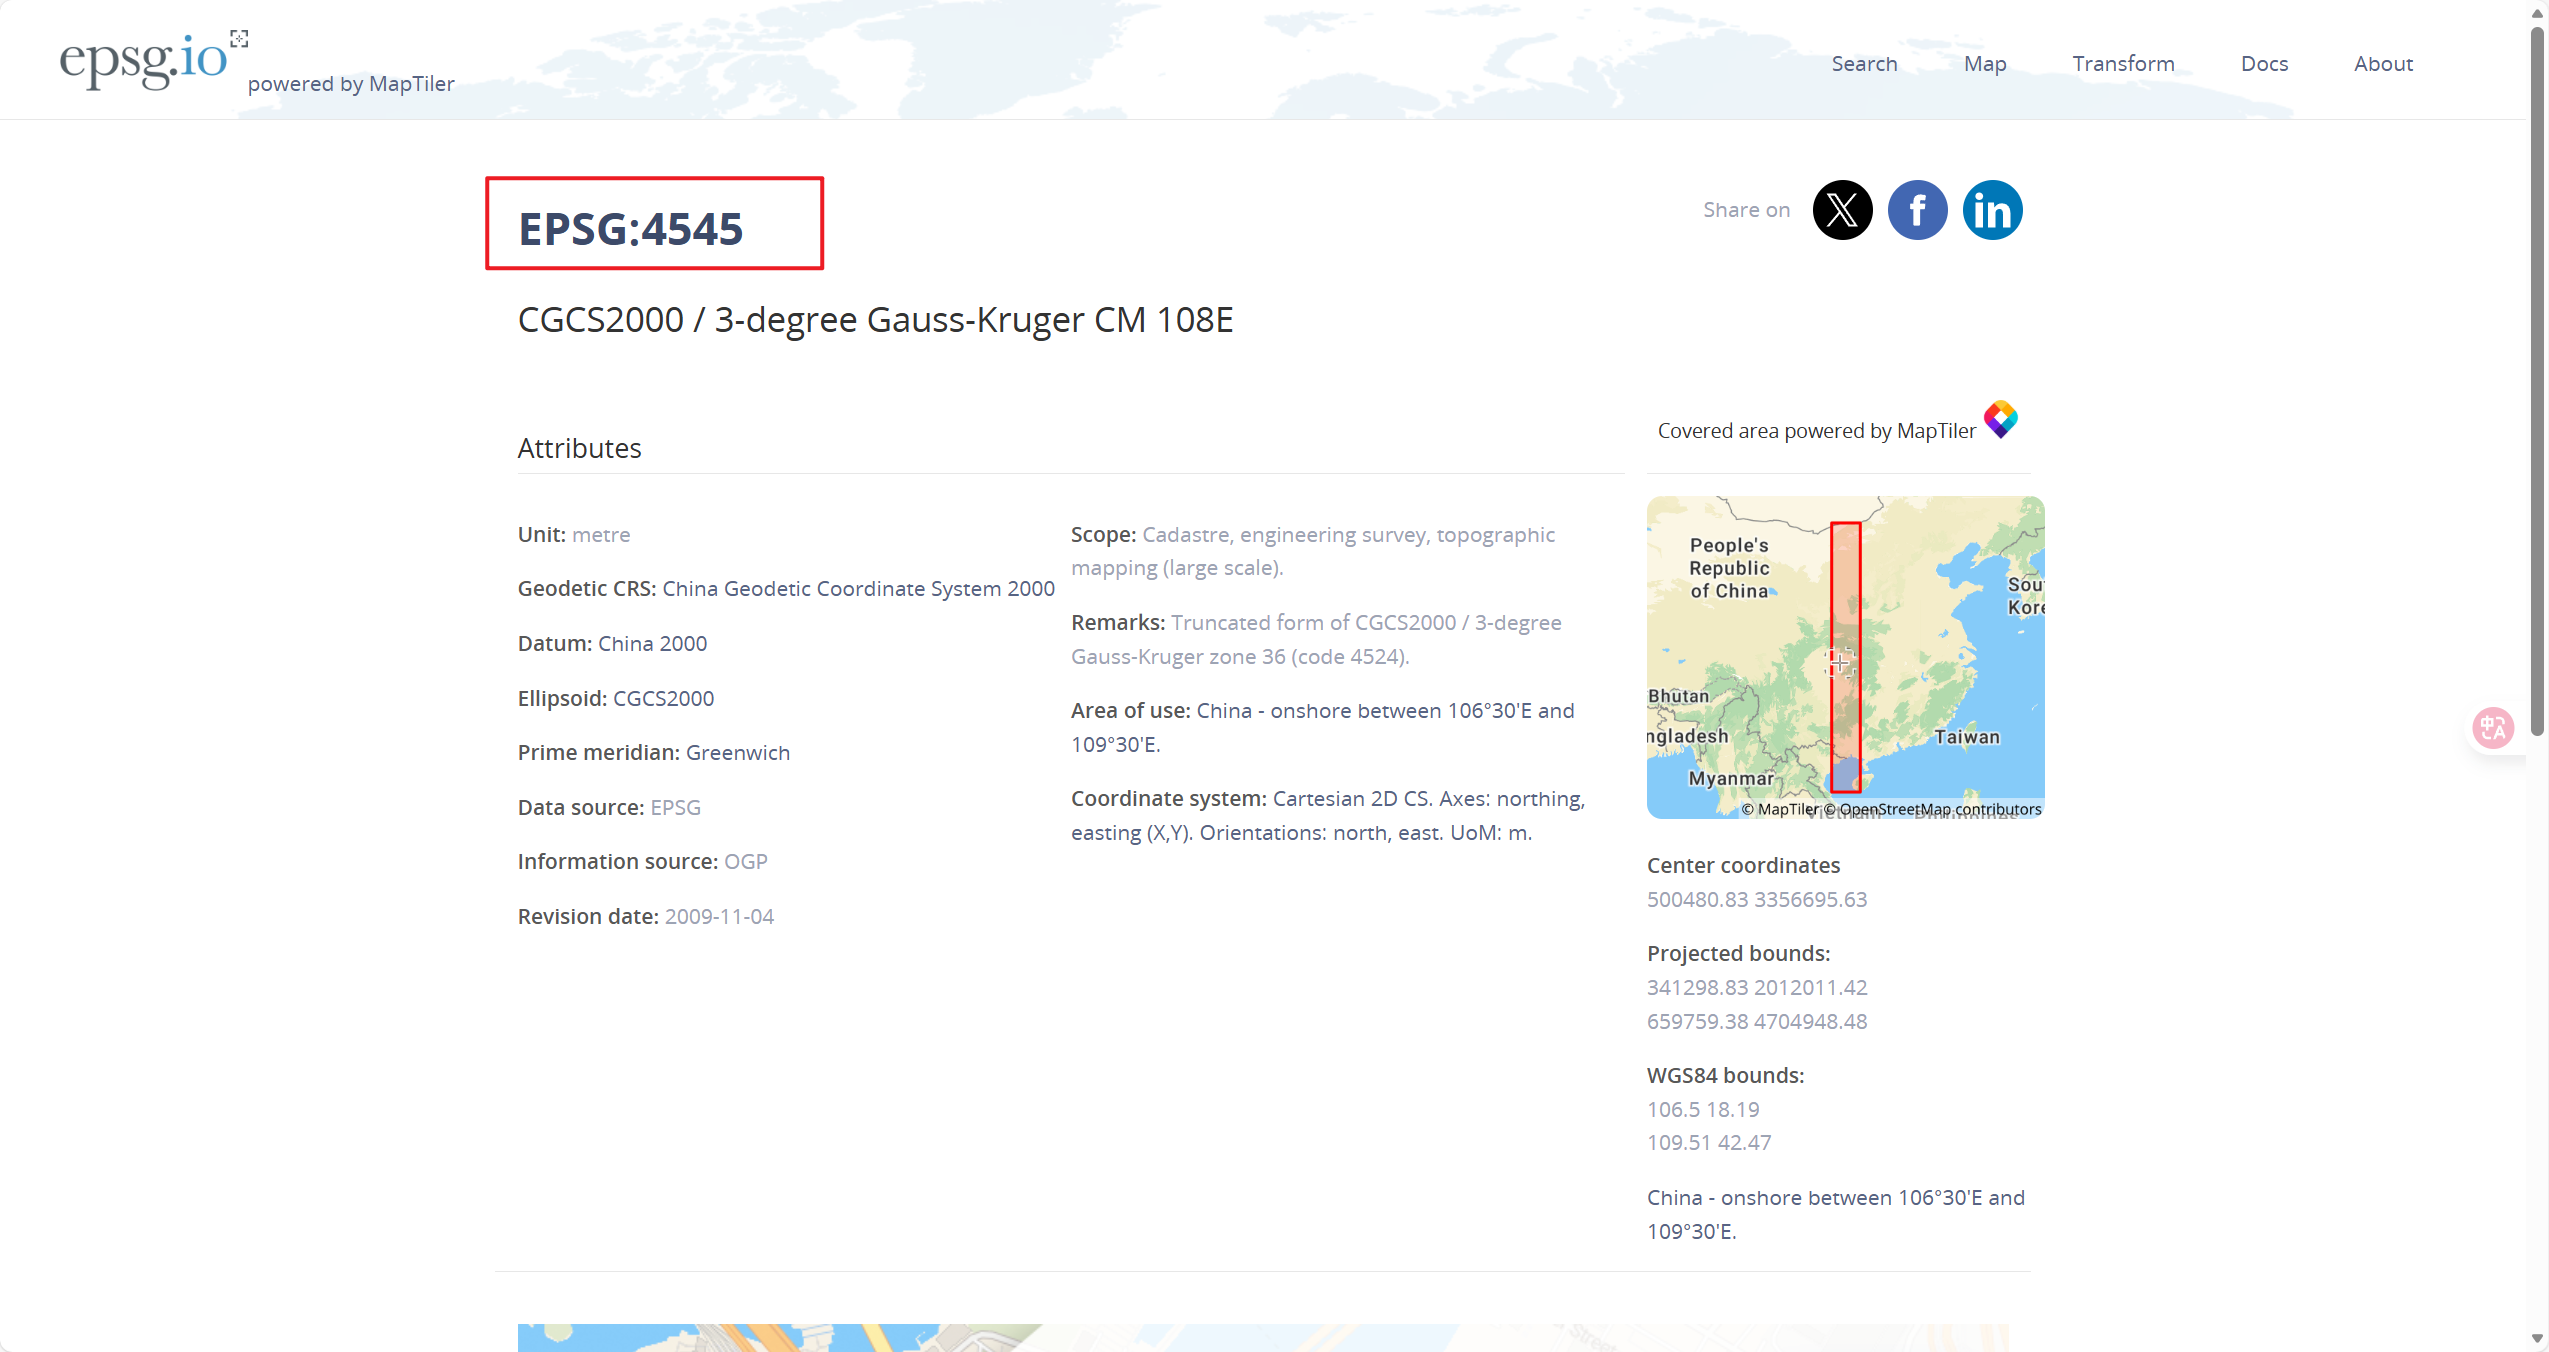Viewport: 2549px width, 1352px height.
Task: Open the Docs page
Action: coord(2264,64)
